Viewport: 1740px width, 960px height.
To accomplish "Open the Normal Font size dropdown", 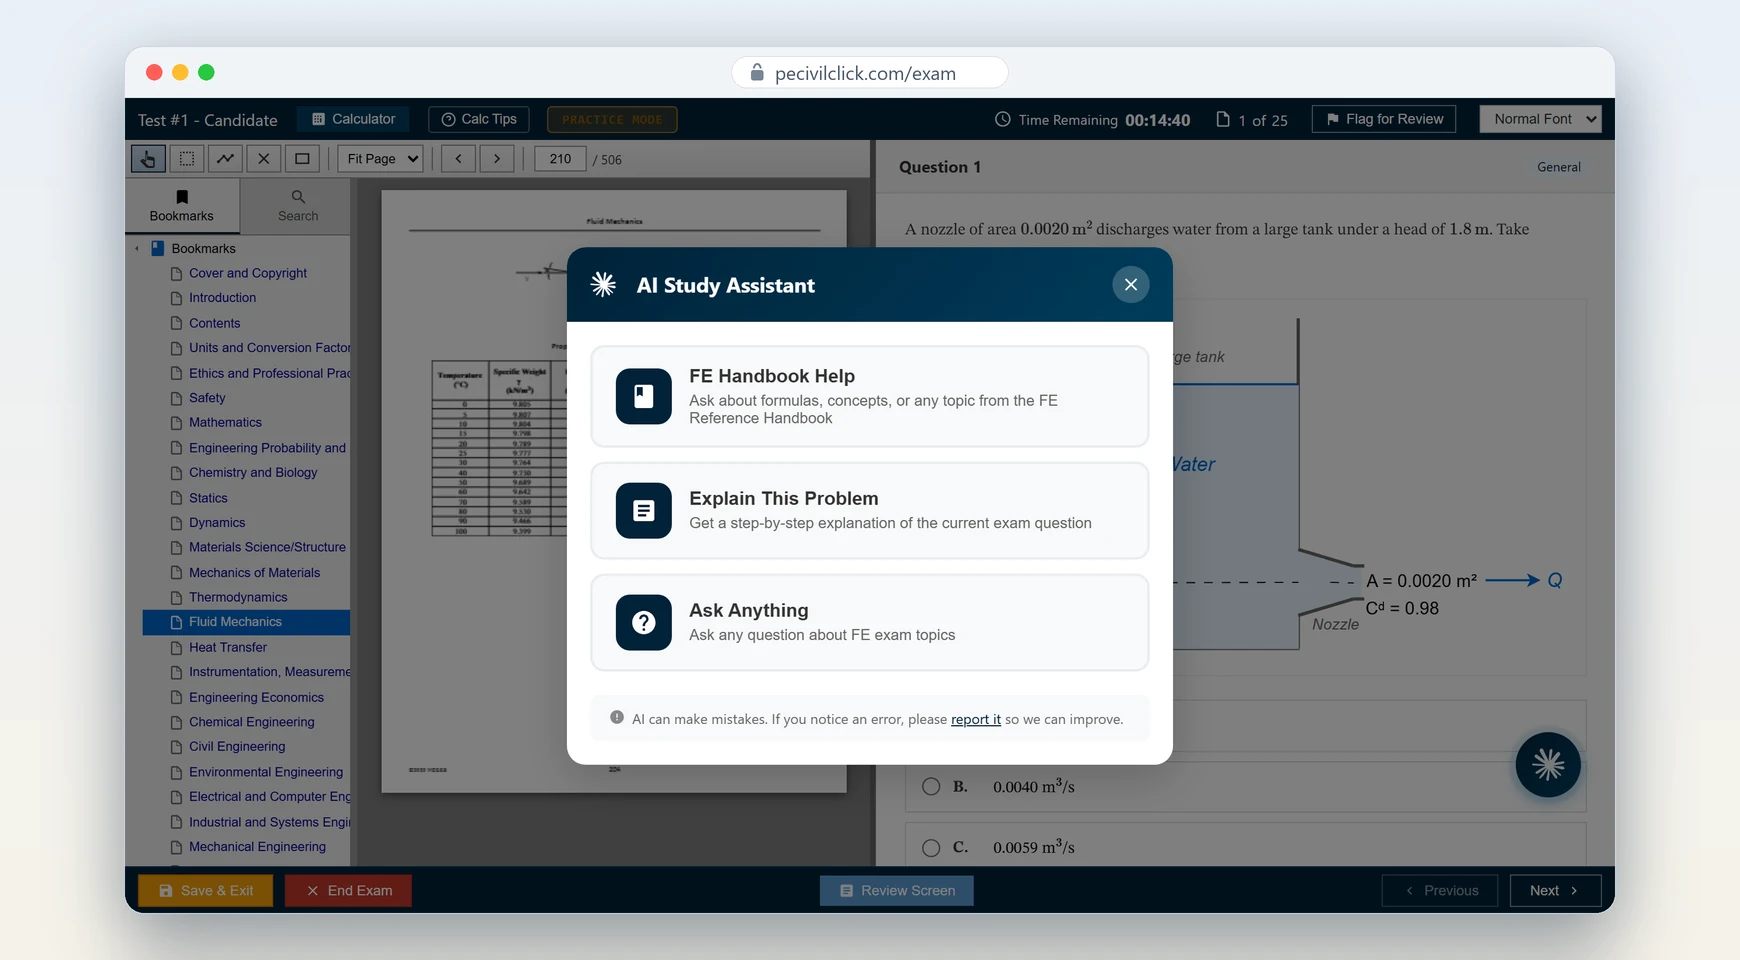I will pos(1541,119).
